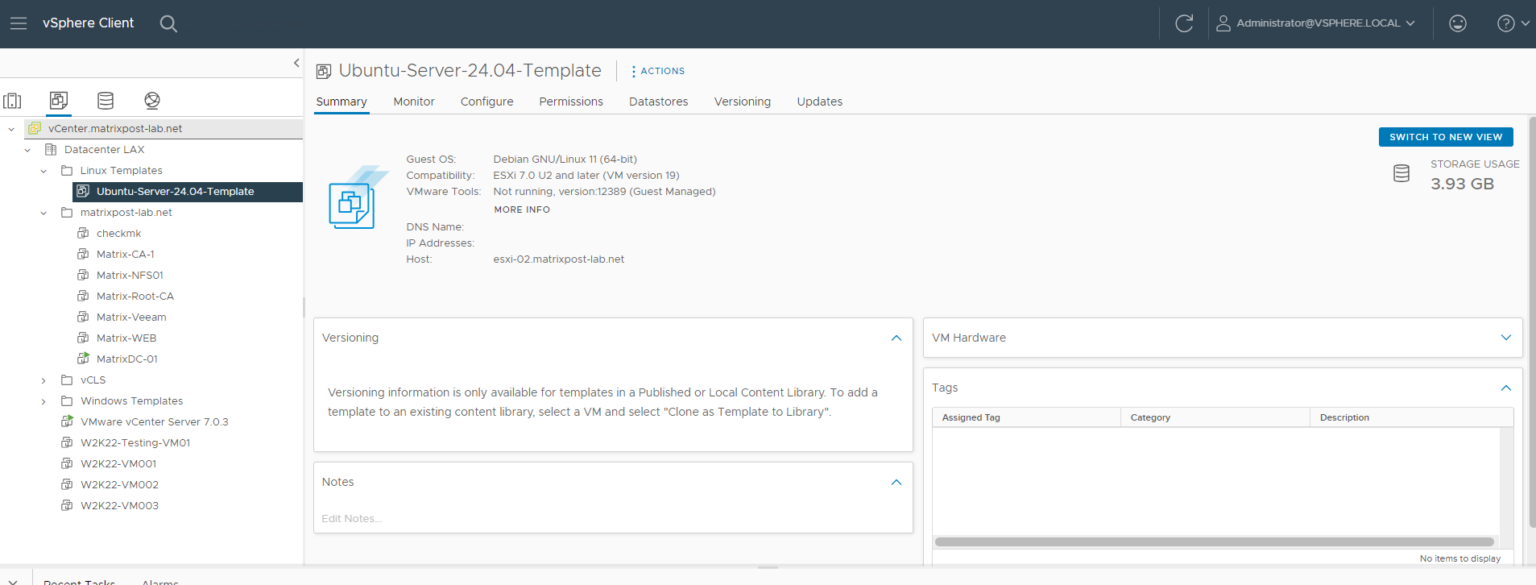
Task: Send feedback via the smiley icon
Action: click(1457, 22)
